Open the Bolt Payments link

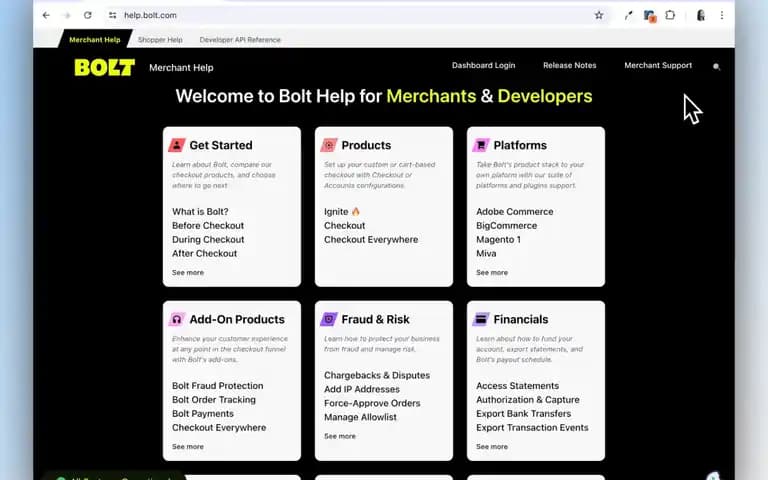pos(203,413)
